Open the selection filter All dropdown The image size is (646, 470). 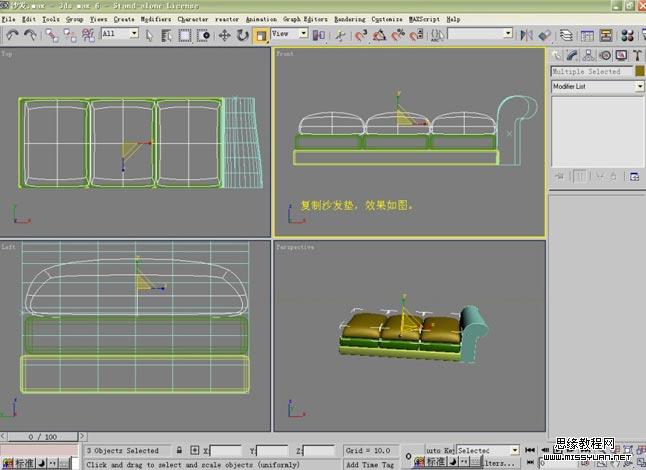[119, 34]
